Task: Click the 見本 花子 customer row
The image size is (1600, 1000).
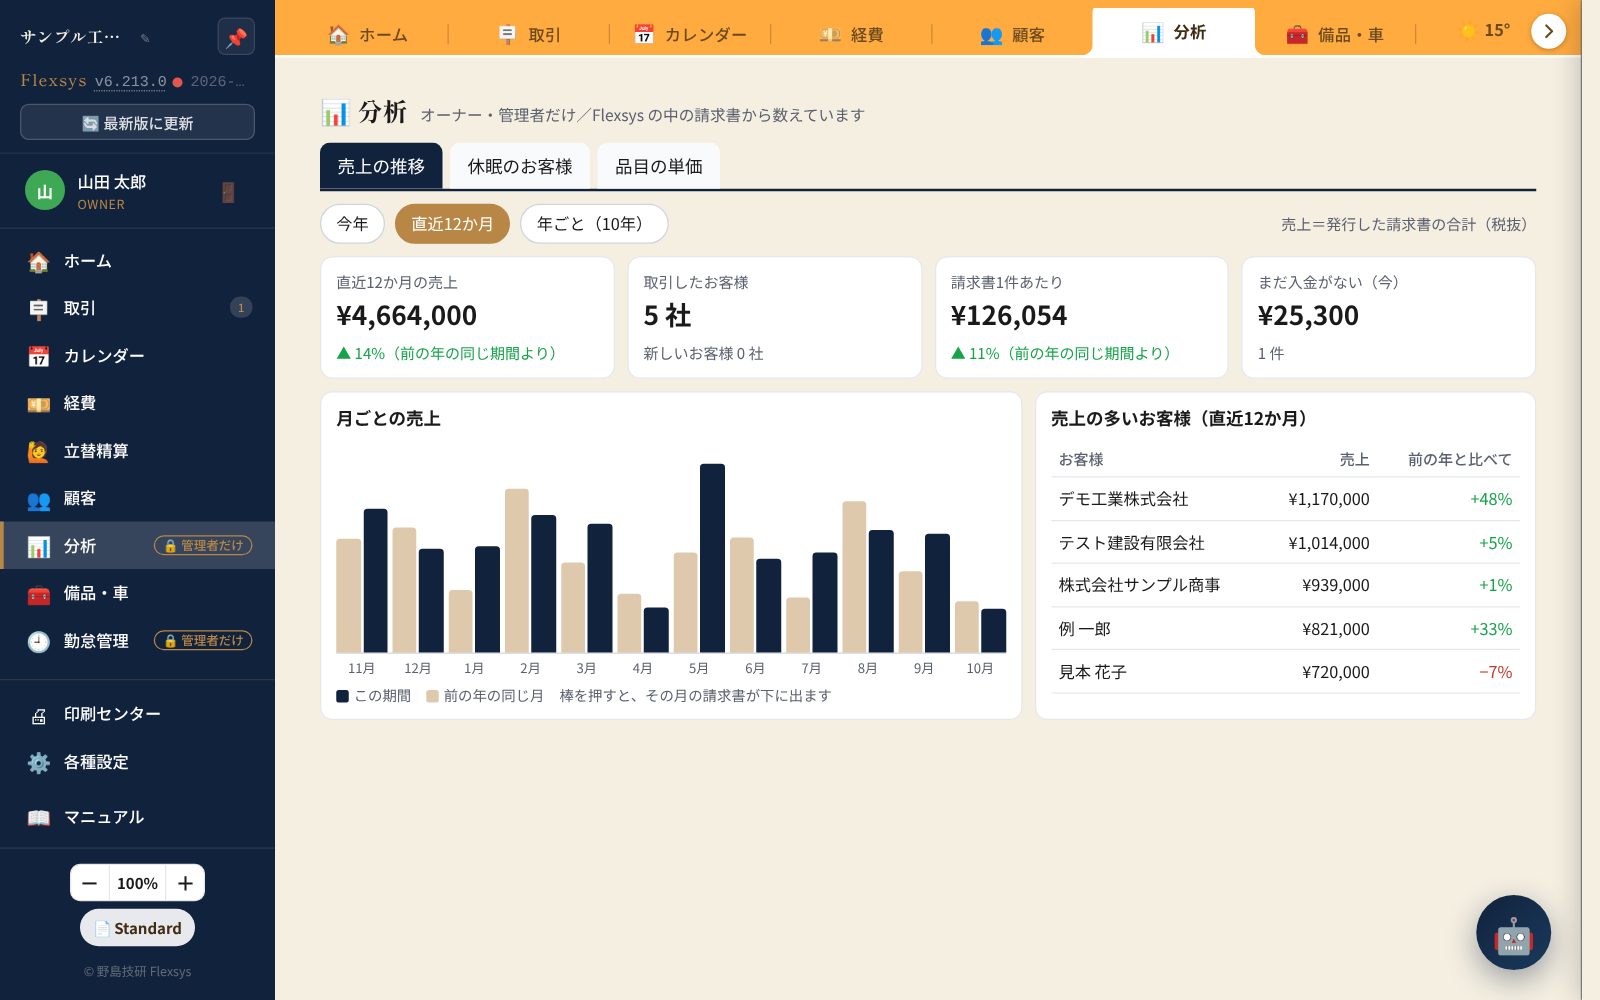Action: 1285,672
